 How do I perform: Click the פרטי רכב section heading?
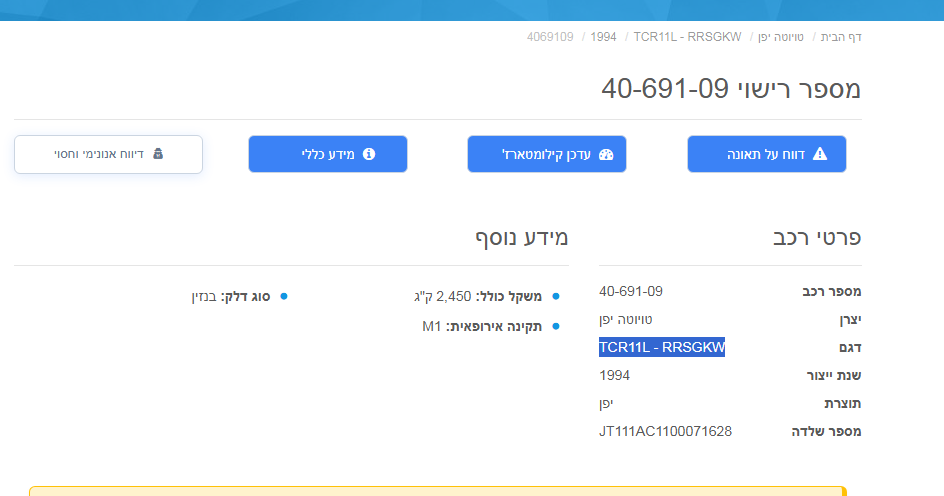[x=817, y=237]
